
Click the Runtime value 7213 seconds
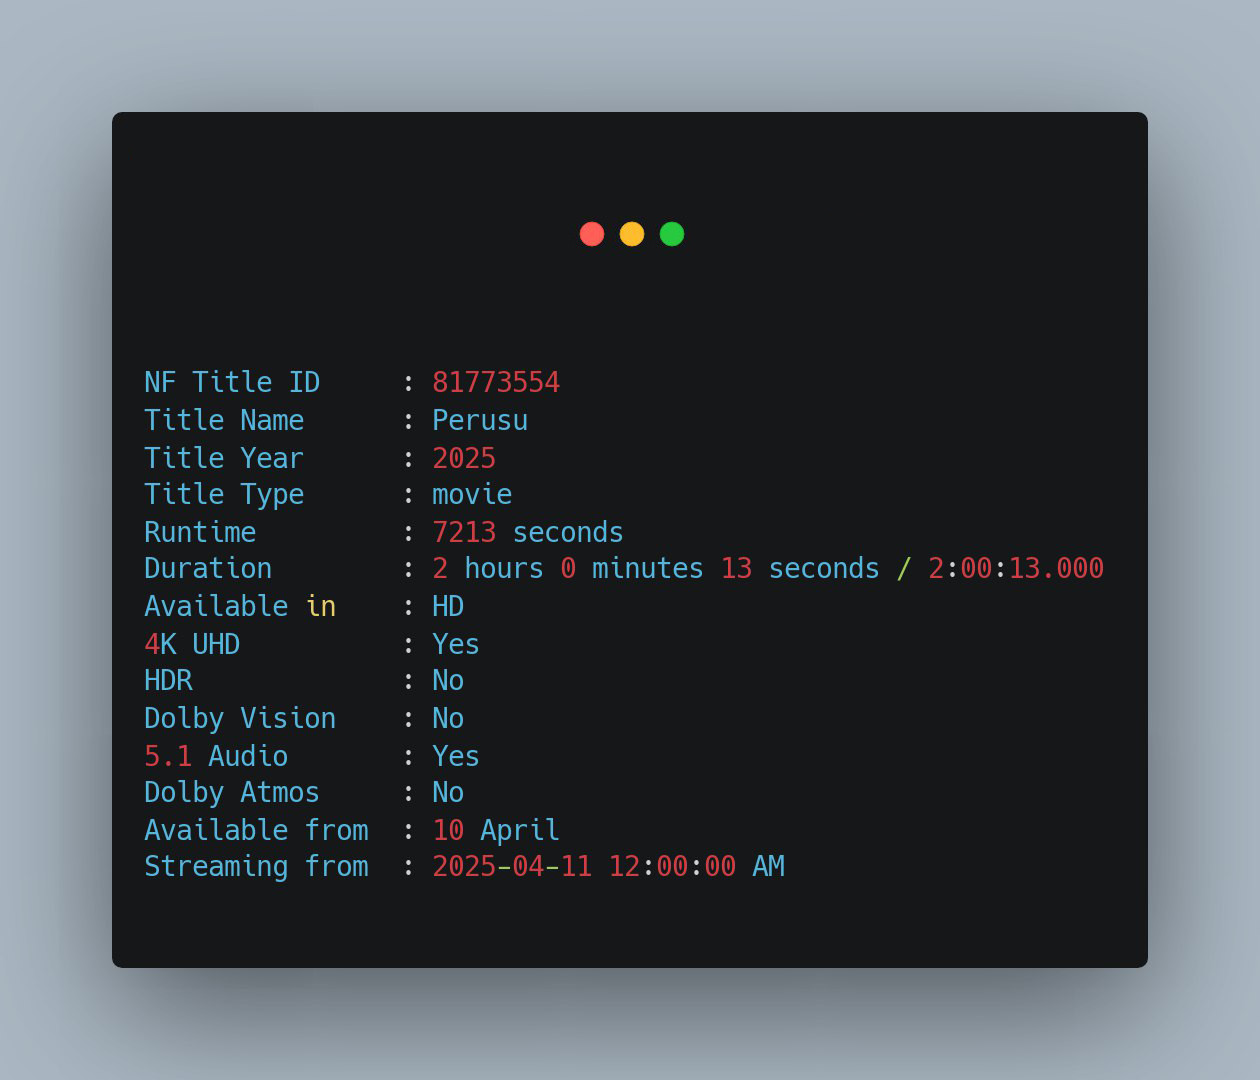tap(528, 532)
